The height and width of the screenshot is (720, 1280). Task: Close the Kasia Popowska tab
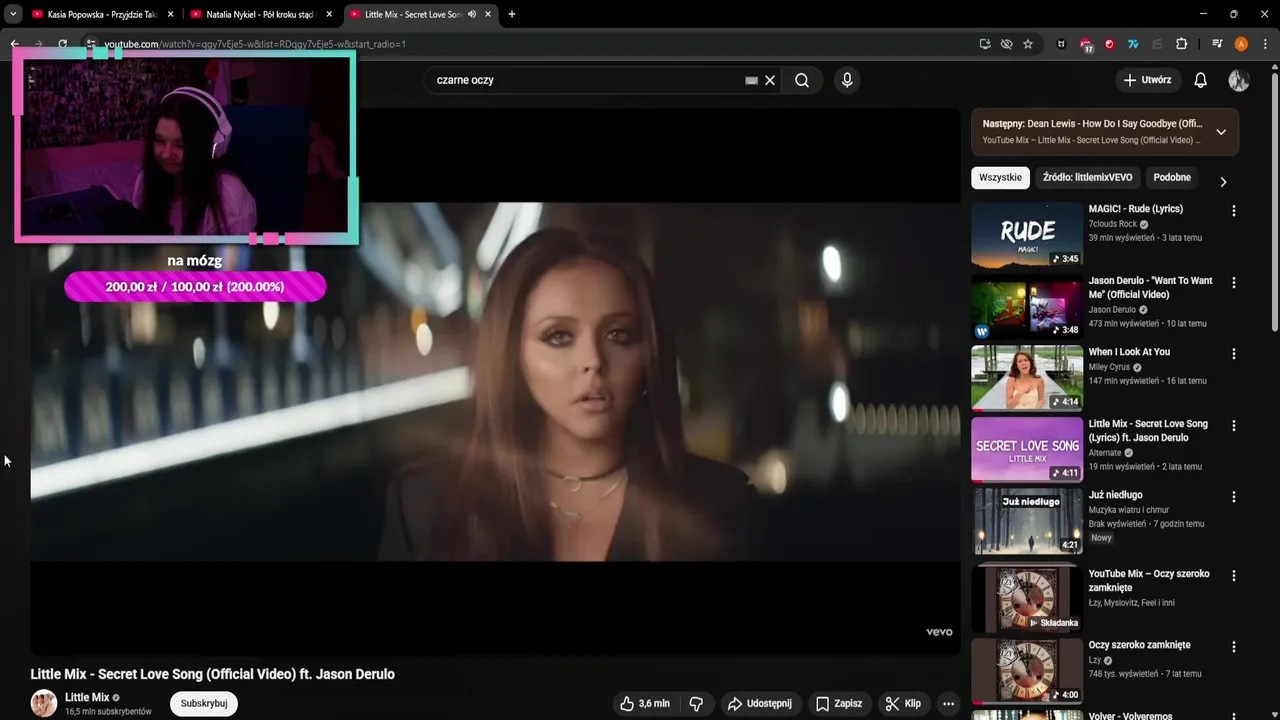tap(170, 14)
